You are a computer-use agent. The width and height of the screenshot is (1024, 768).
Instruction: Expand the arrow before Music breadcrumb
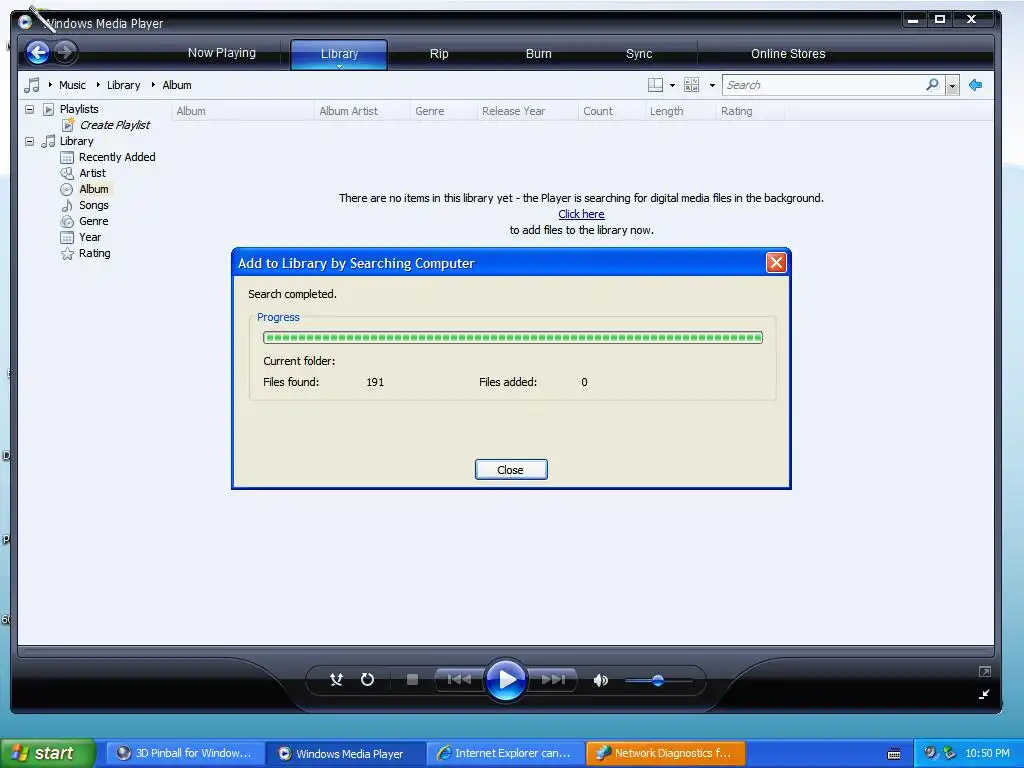tap(50, 84)
